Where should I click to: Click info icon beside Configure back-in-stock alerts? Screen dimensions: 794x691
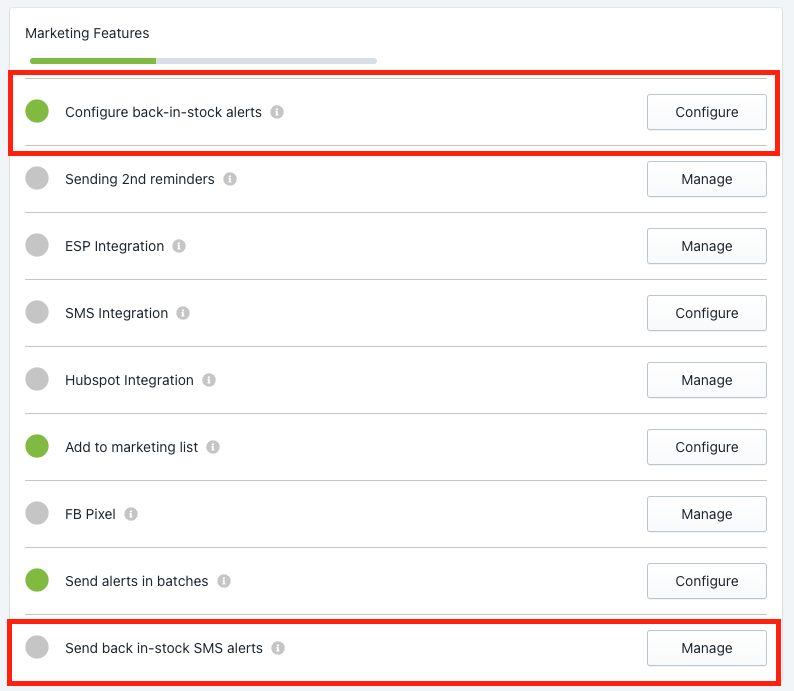(x=276, y=112)
